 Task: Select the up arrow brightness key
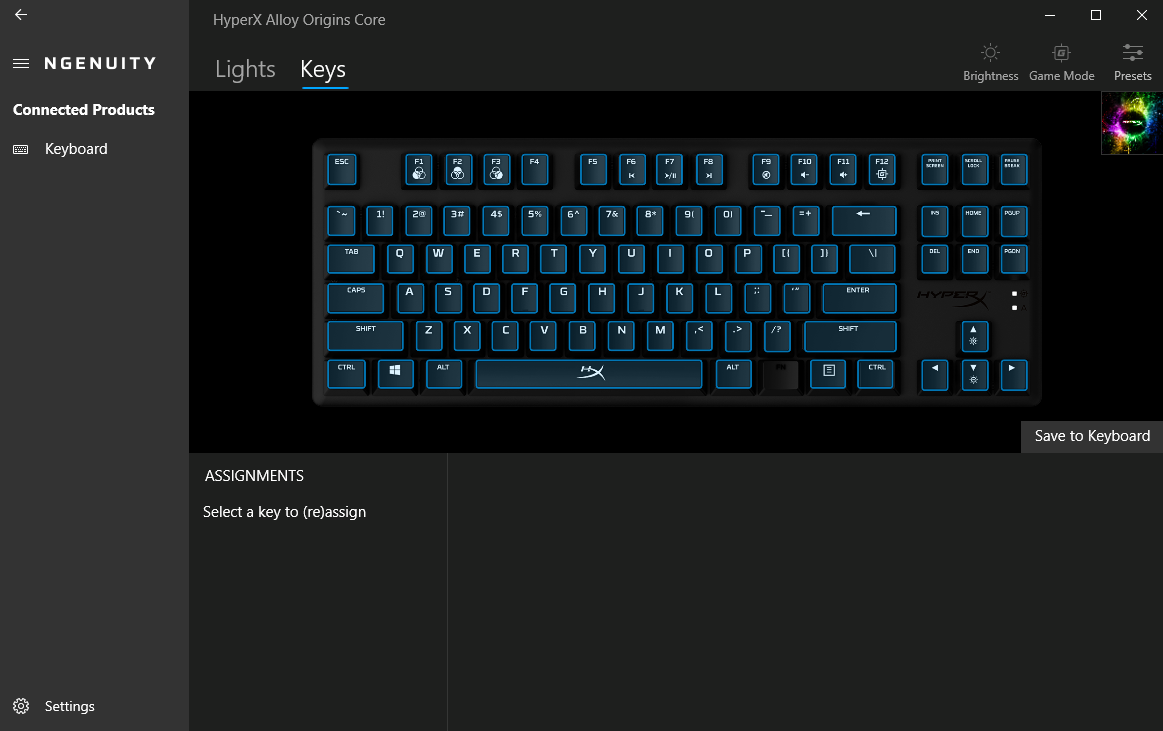974,336
